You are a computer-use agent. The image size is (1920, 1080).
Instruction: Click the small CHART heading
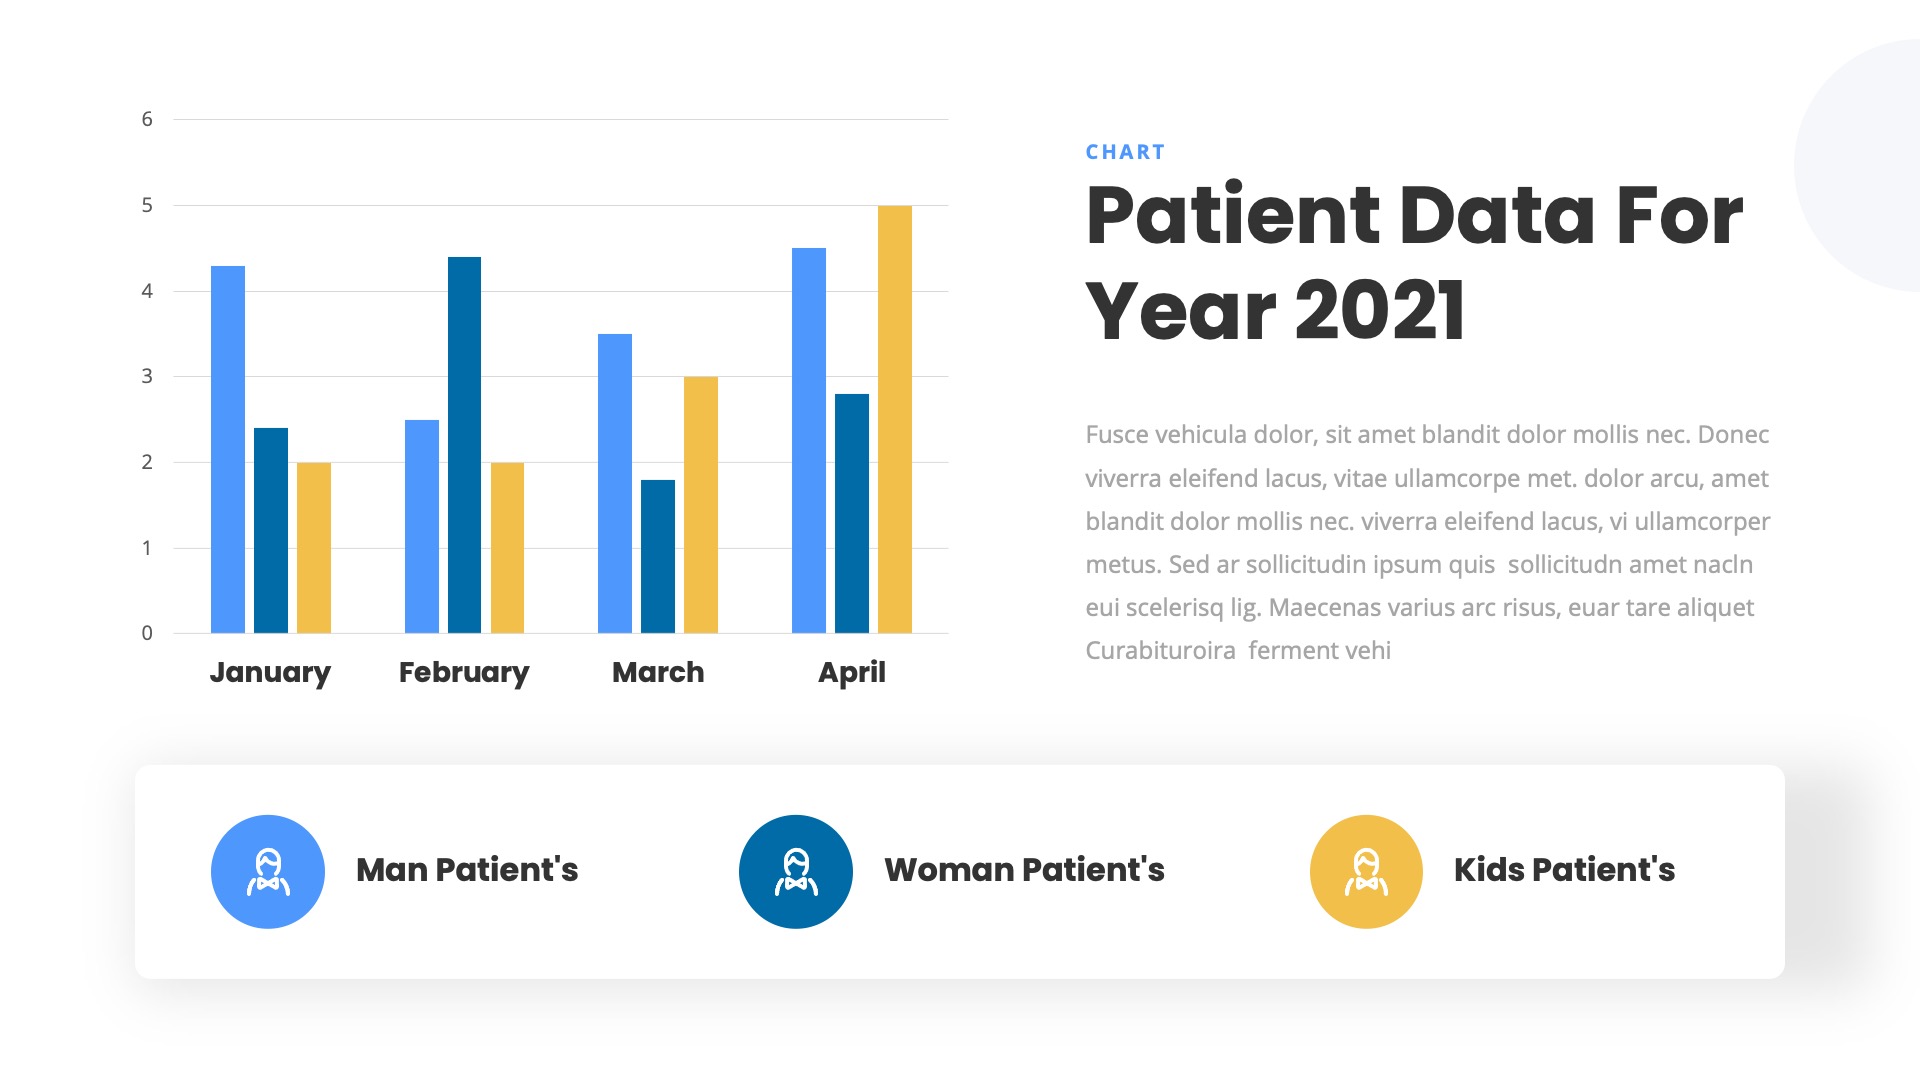click(1126, 152)
